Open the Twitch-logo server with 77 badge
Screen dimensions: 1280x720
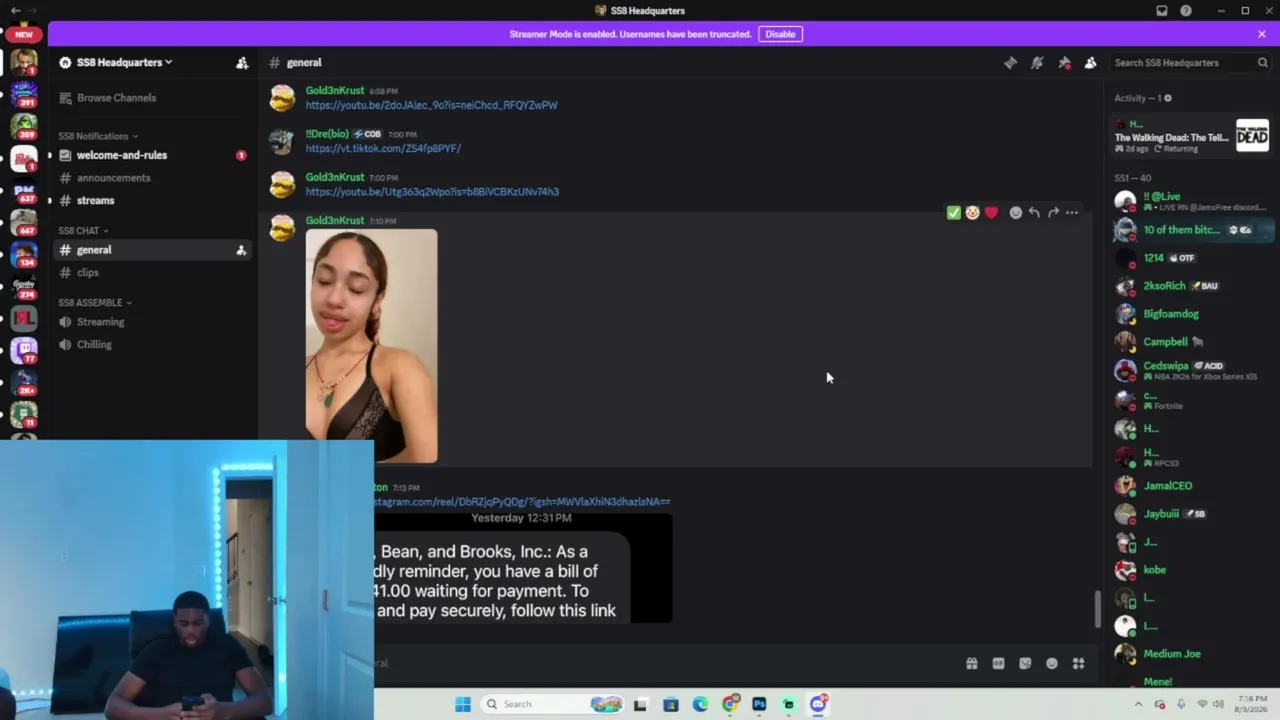point(24,351)
